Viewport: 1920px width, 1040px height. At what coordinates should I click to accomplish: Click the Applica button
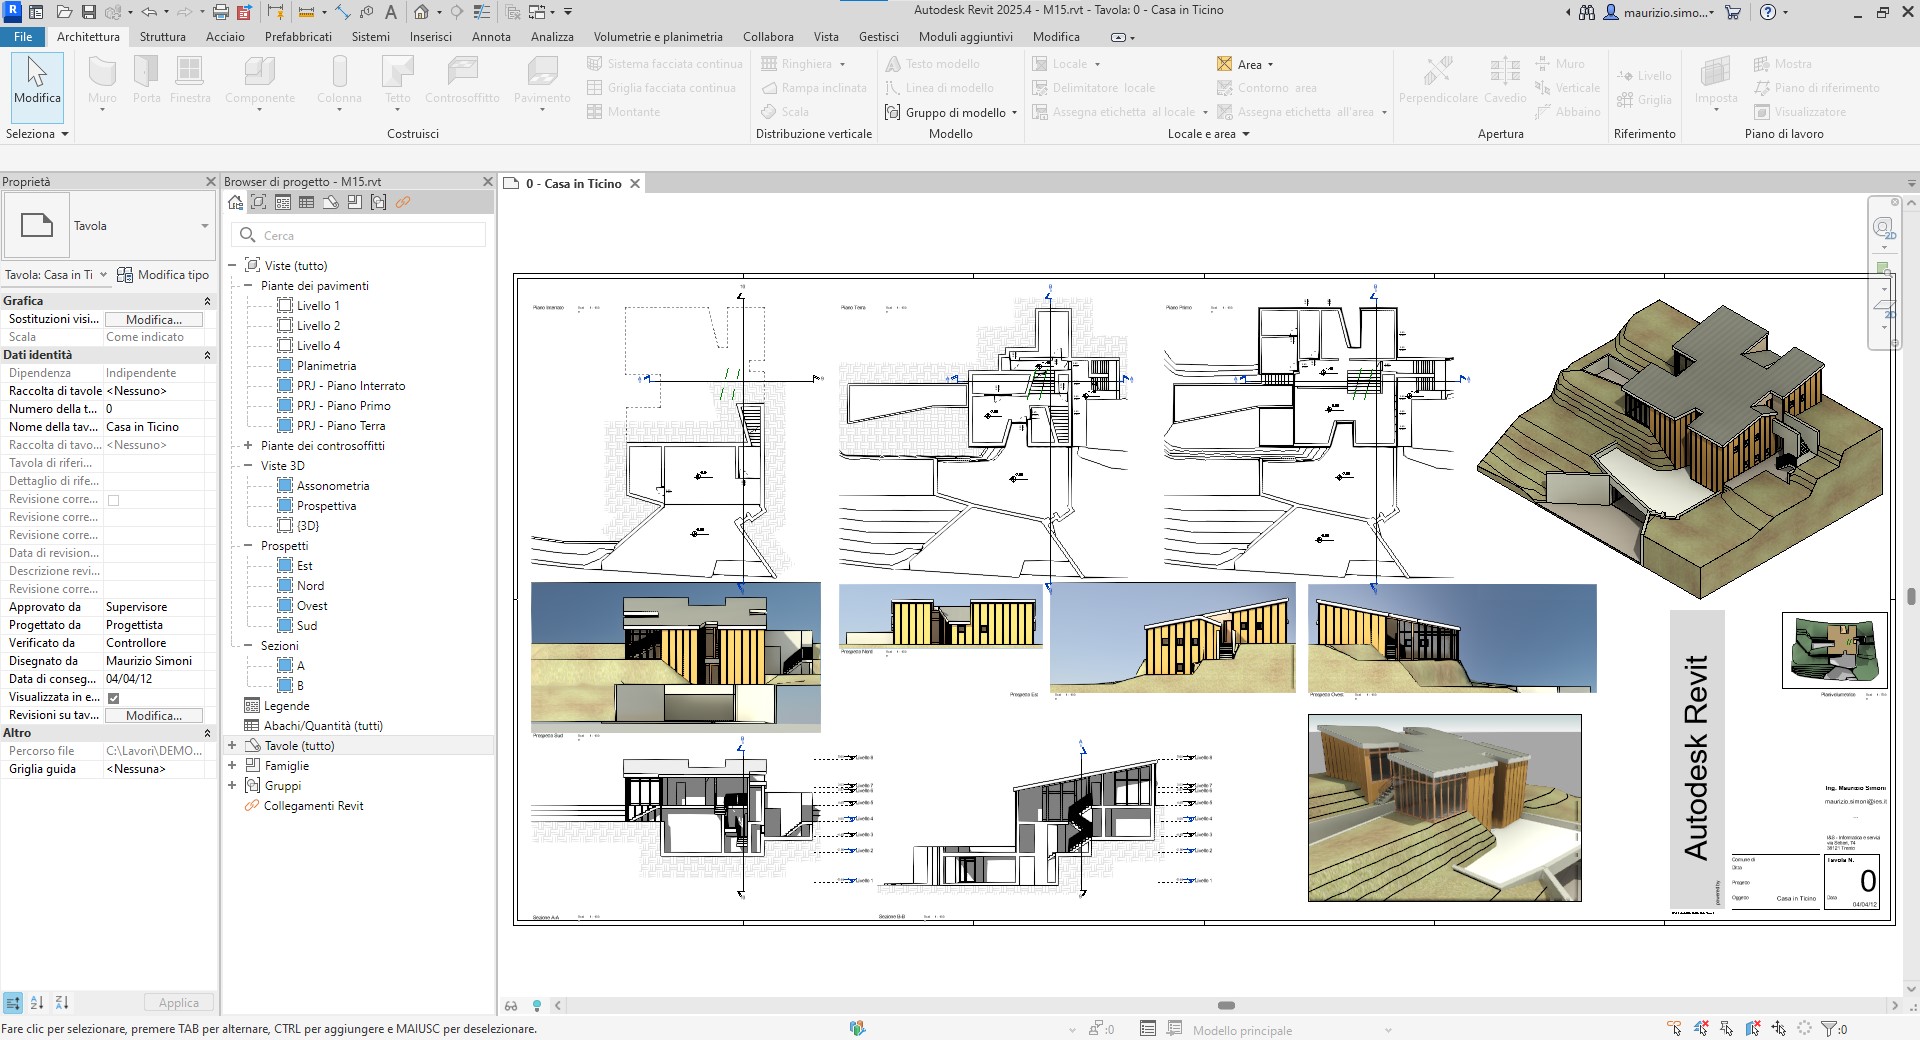(178, 1002)
